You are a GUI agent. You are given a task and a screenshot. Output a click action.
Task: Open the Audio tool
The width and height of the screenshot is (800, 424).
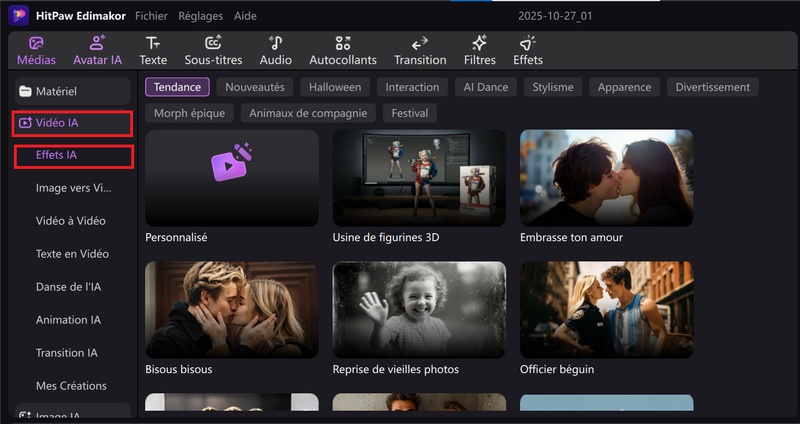276,43
